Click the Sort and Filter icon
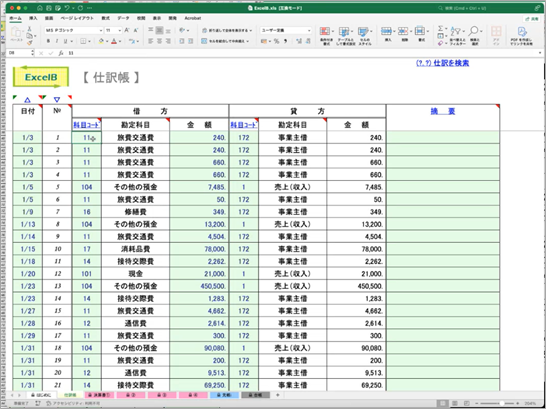Image resolution: width=546 pixels, height=409 pixels. pyautogui.click(x=455, y=32)
